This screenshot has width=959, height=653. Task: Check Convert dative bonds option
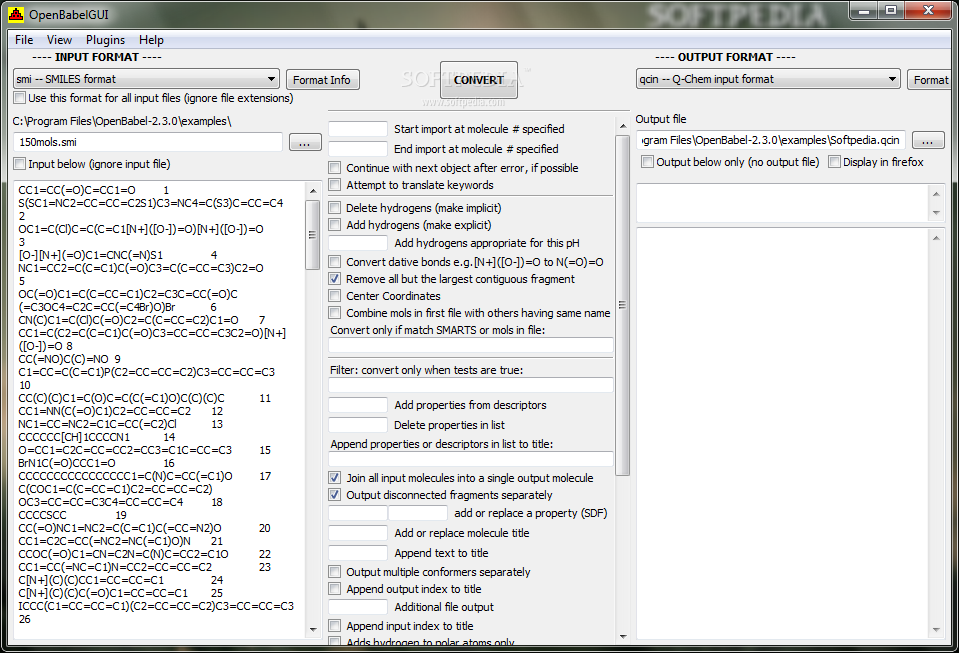pos(335,262)
